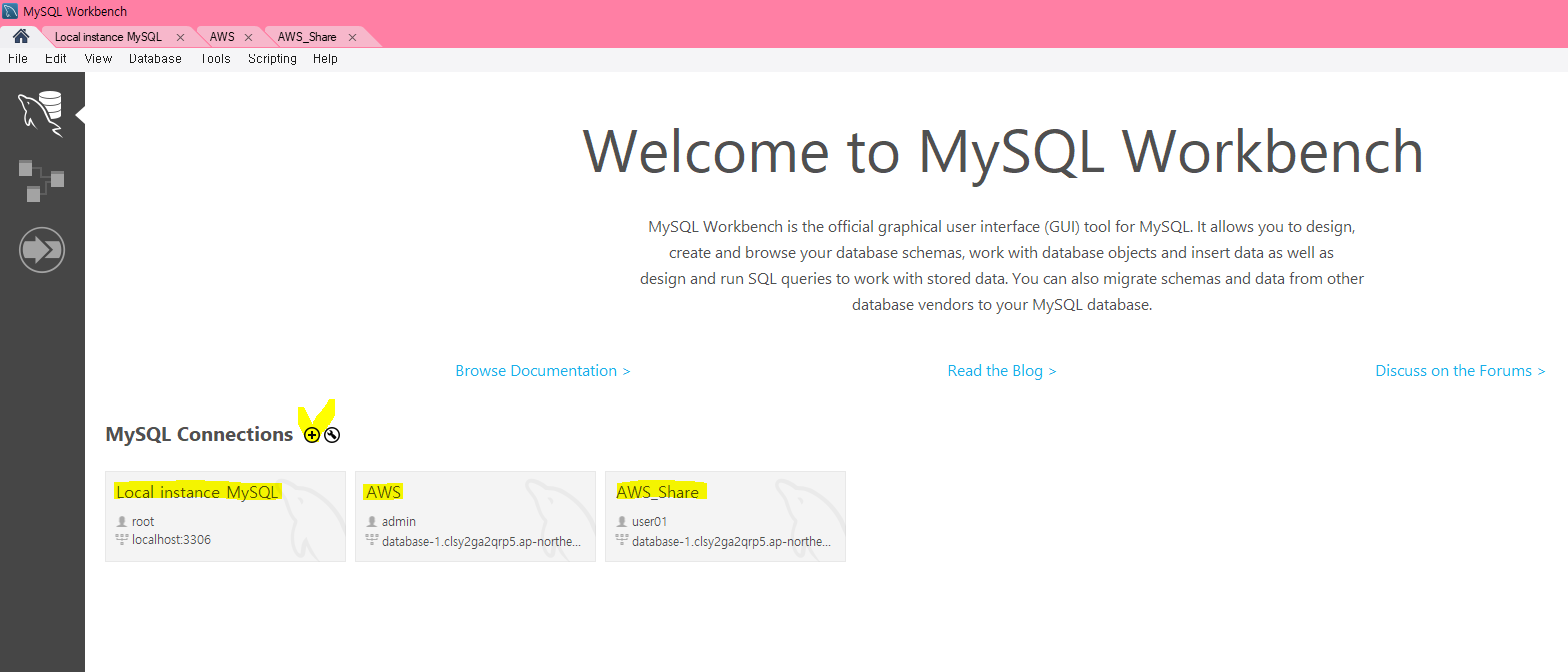Open the Edit menu

(x=56, y=59)
